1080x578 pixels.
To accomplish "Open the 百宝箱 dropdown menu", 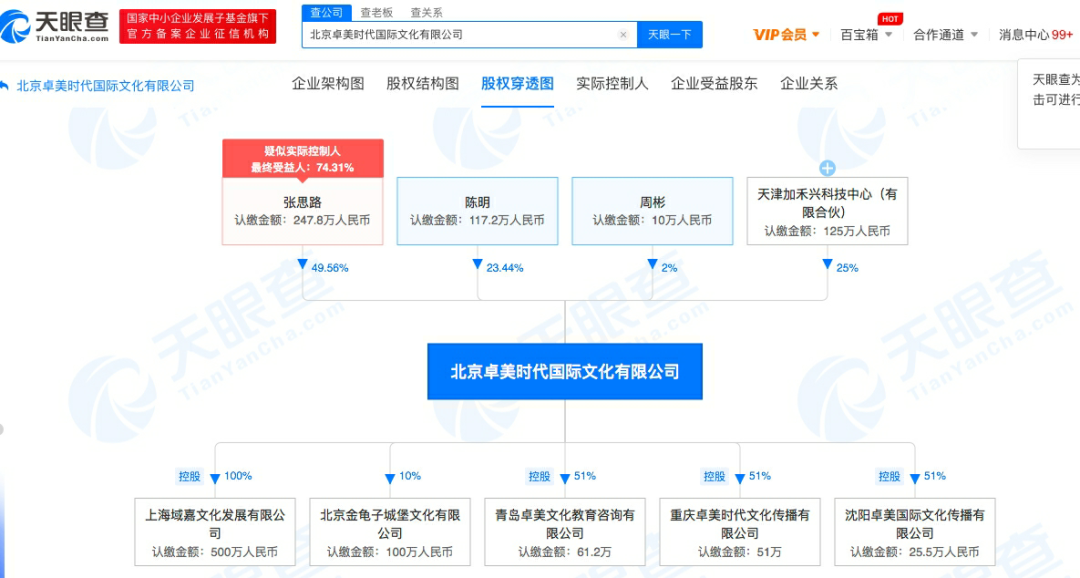I will pyautogui.click(x=866, y=35).
